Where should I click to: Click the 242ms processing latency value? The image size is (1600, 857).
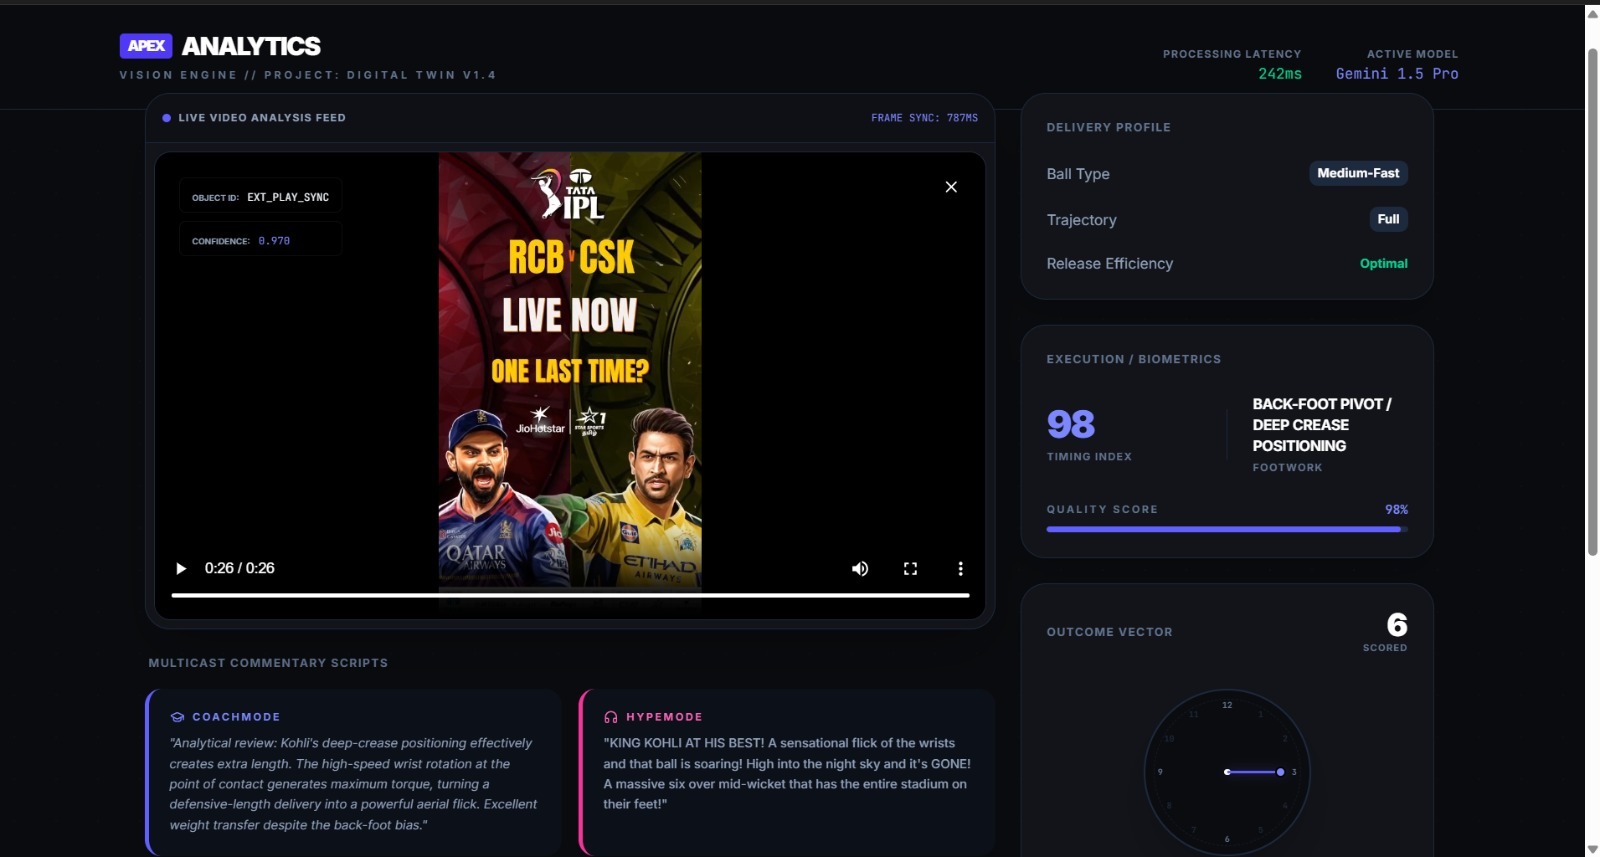coord(1280,74)
